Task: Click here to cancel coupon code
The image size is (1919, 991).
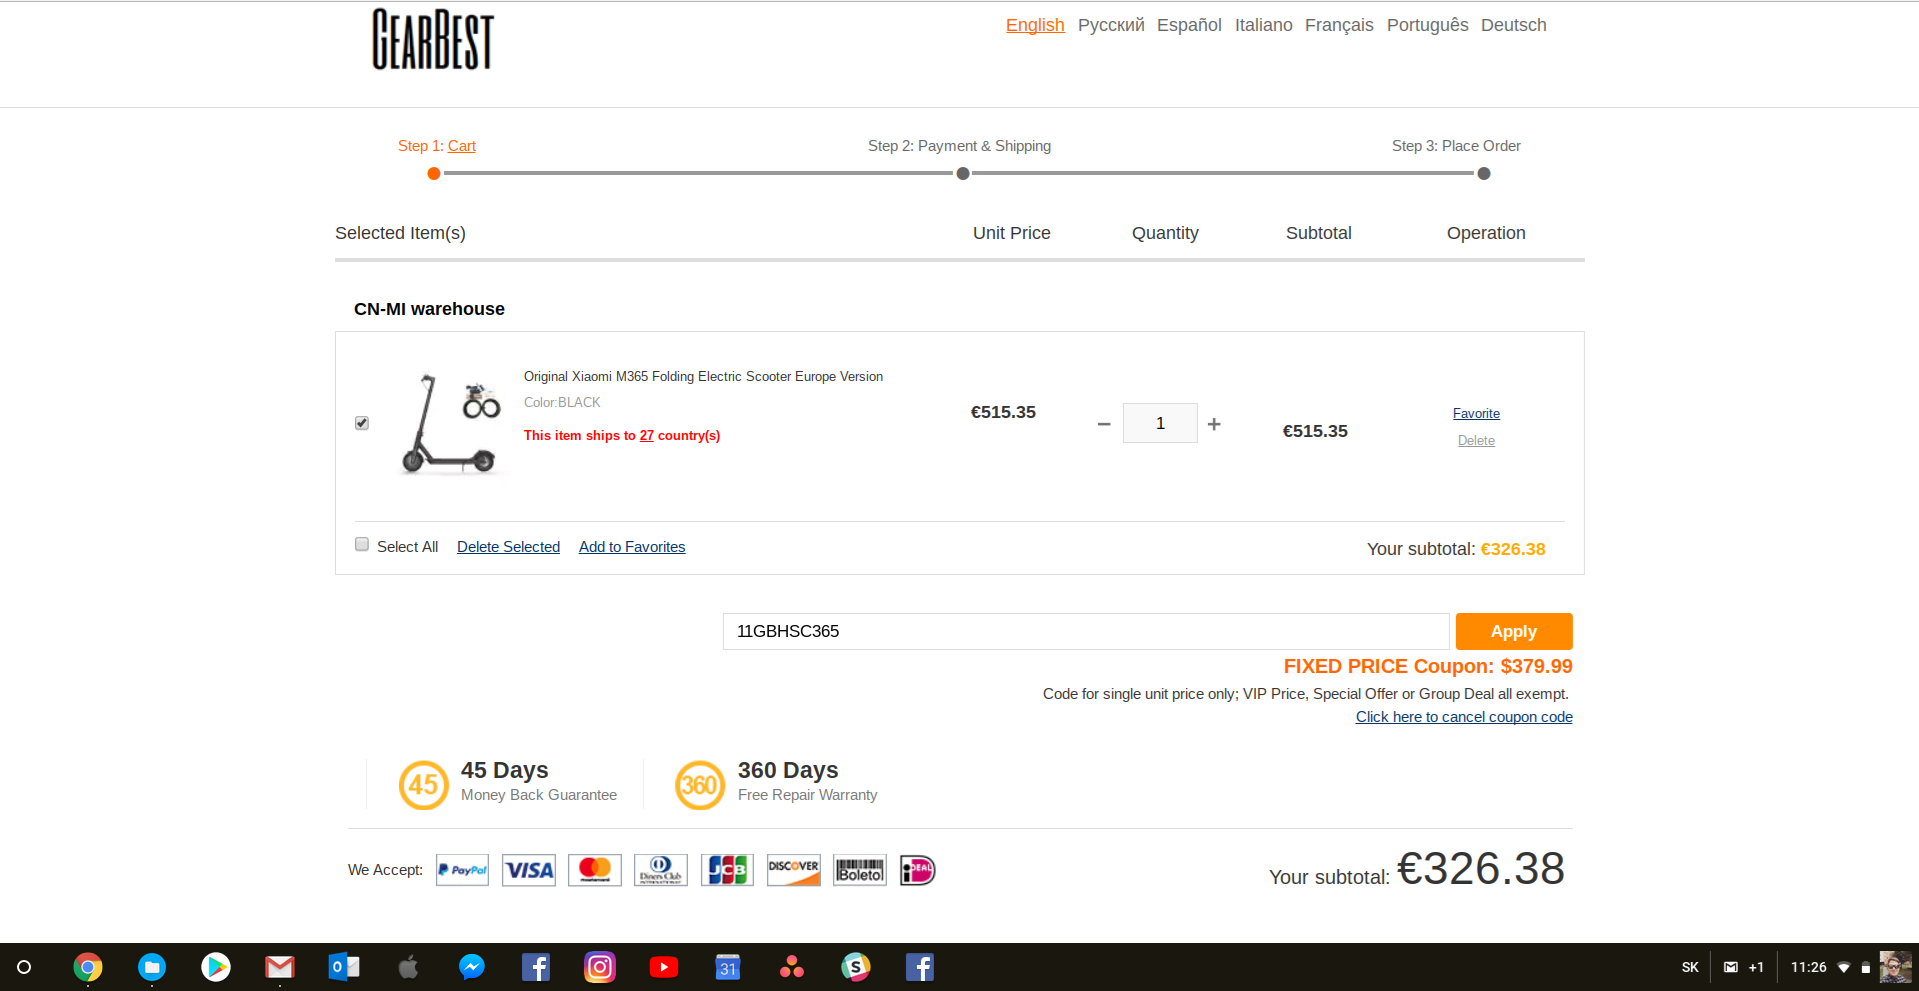Action: 1464,717
